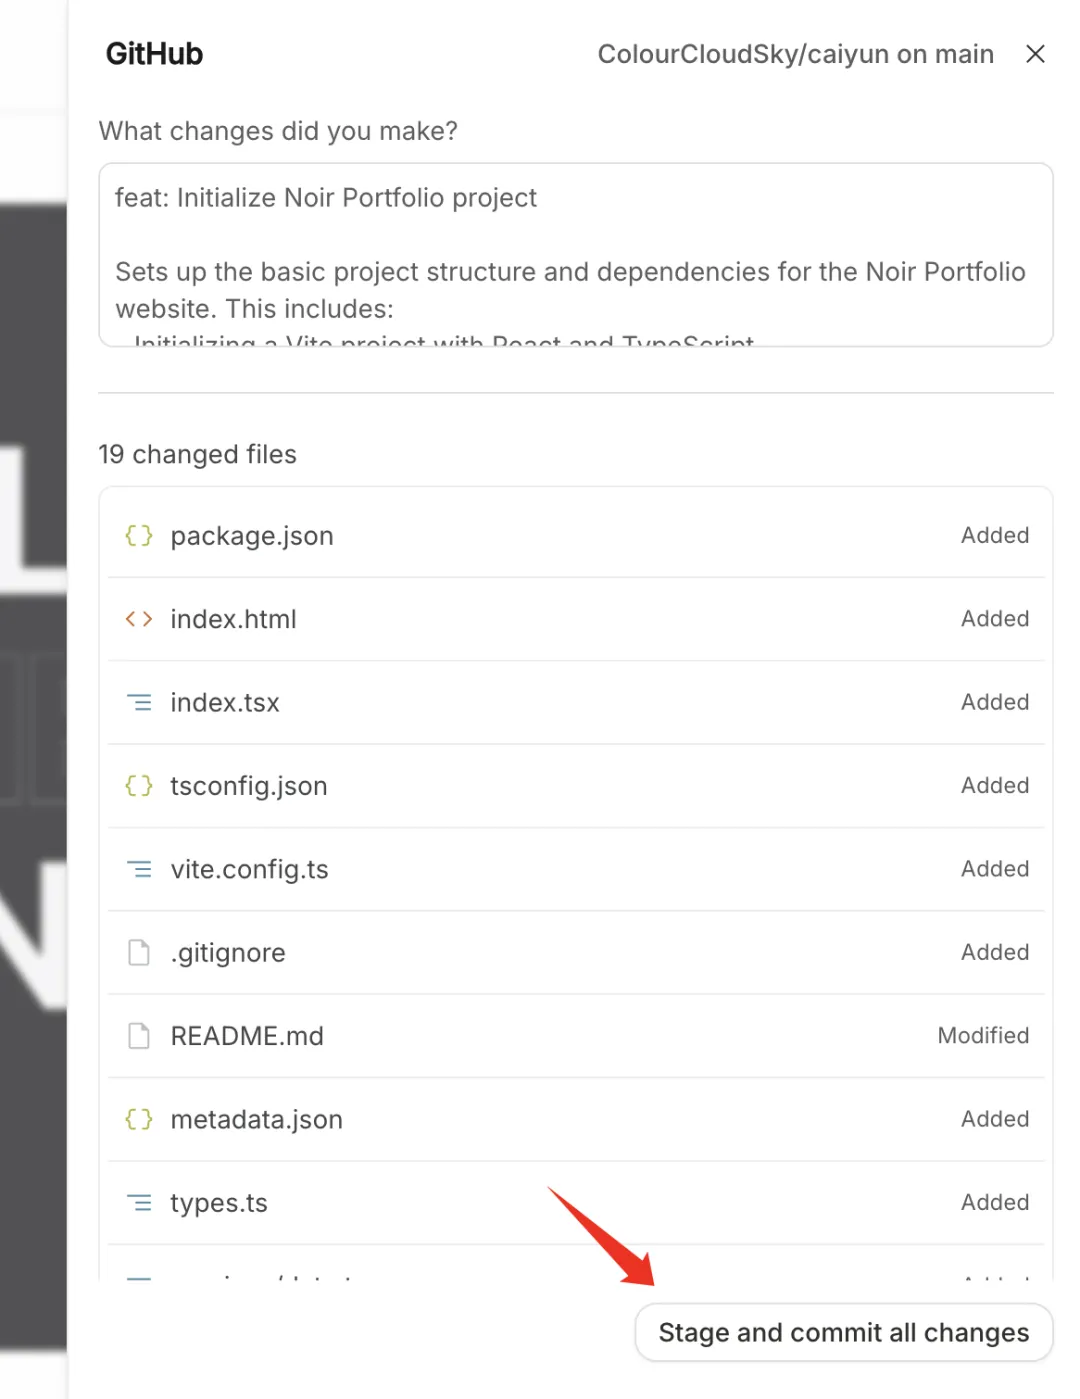The width and height of the screenshot is (1080, 1399).
Task: Select the types.ts file row
Action: (575, 1203)
